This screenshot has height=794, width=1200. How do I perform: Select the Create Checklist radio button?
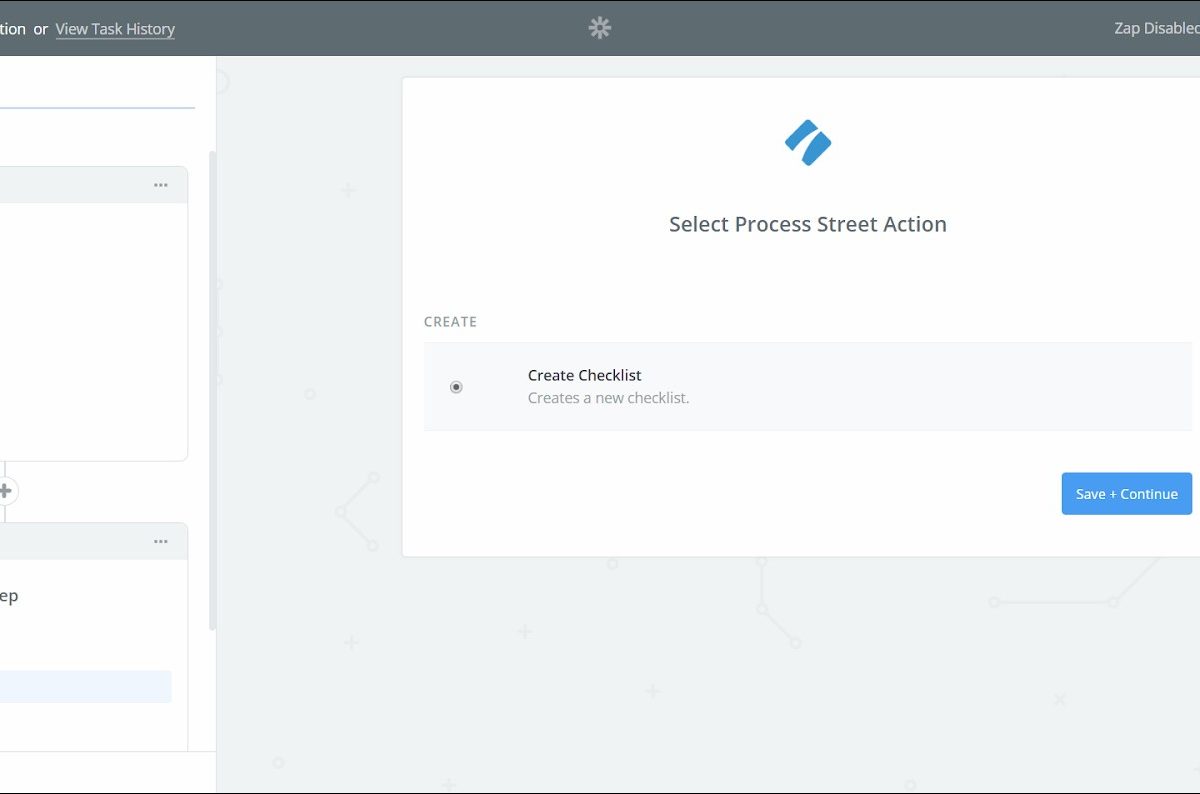[x=456, y=387]
